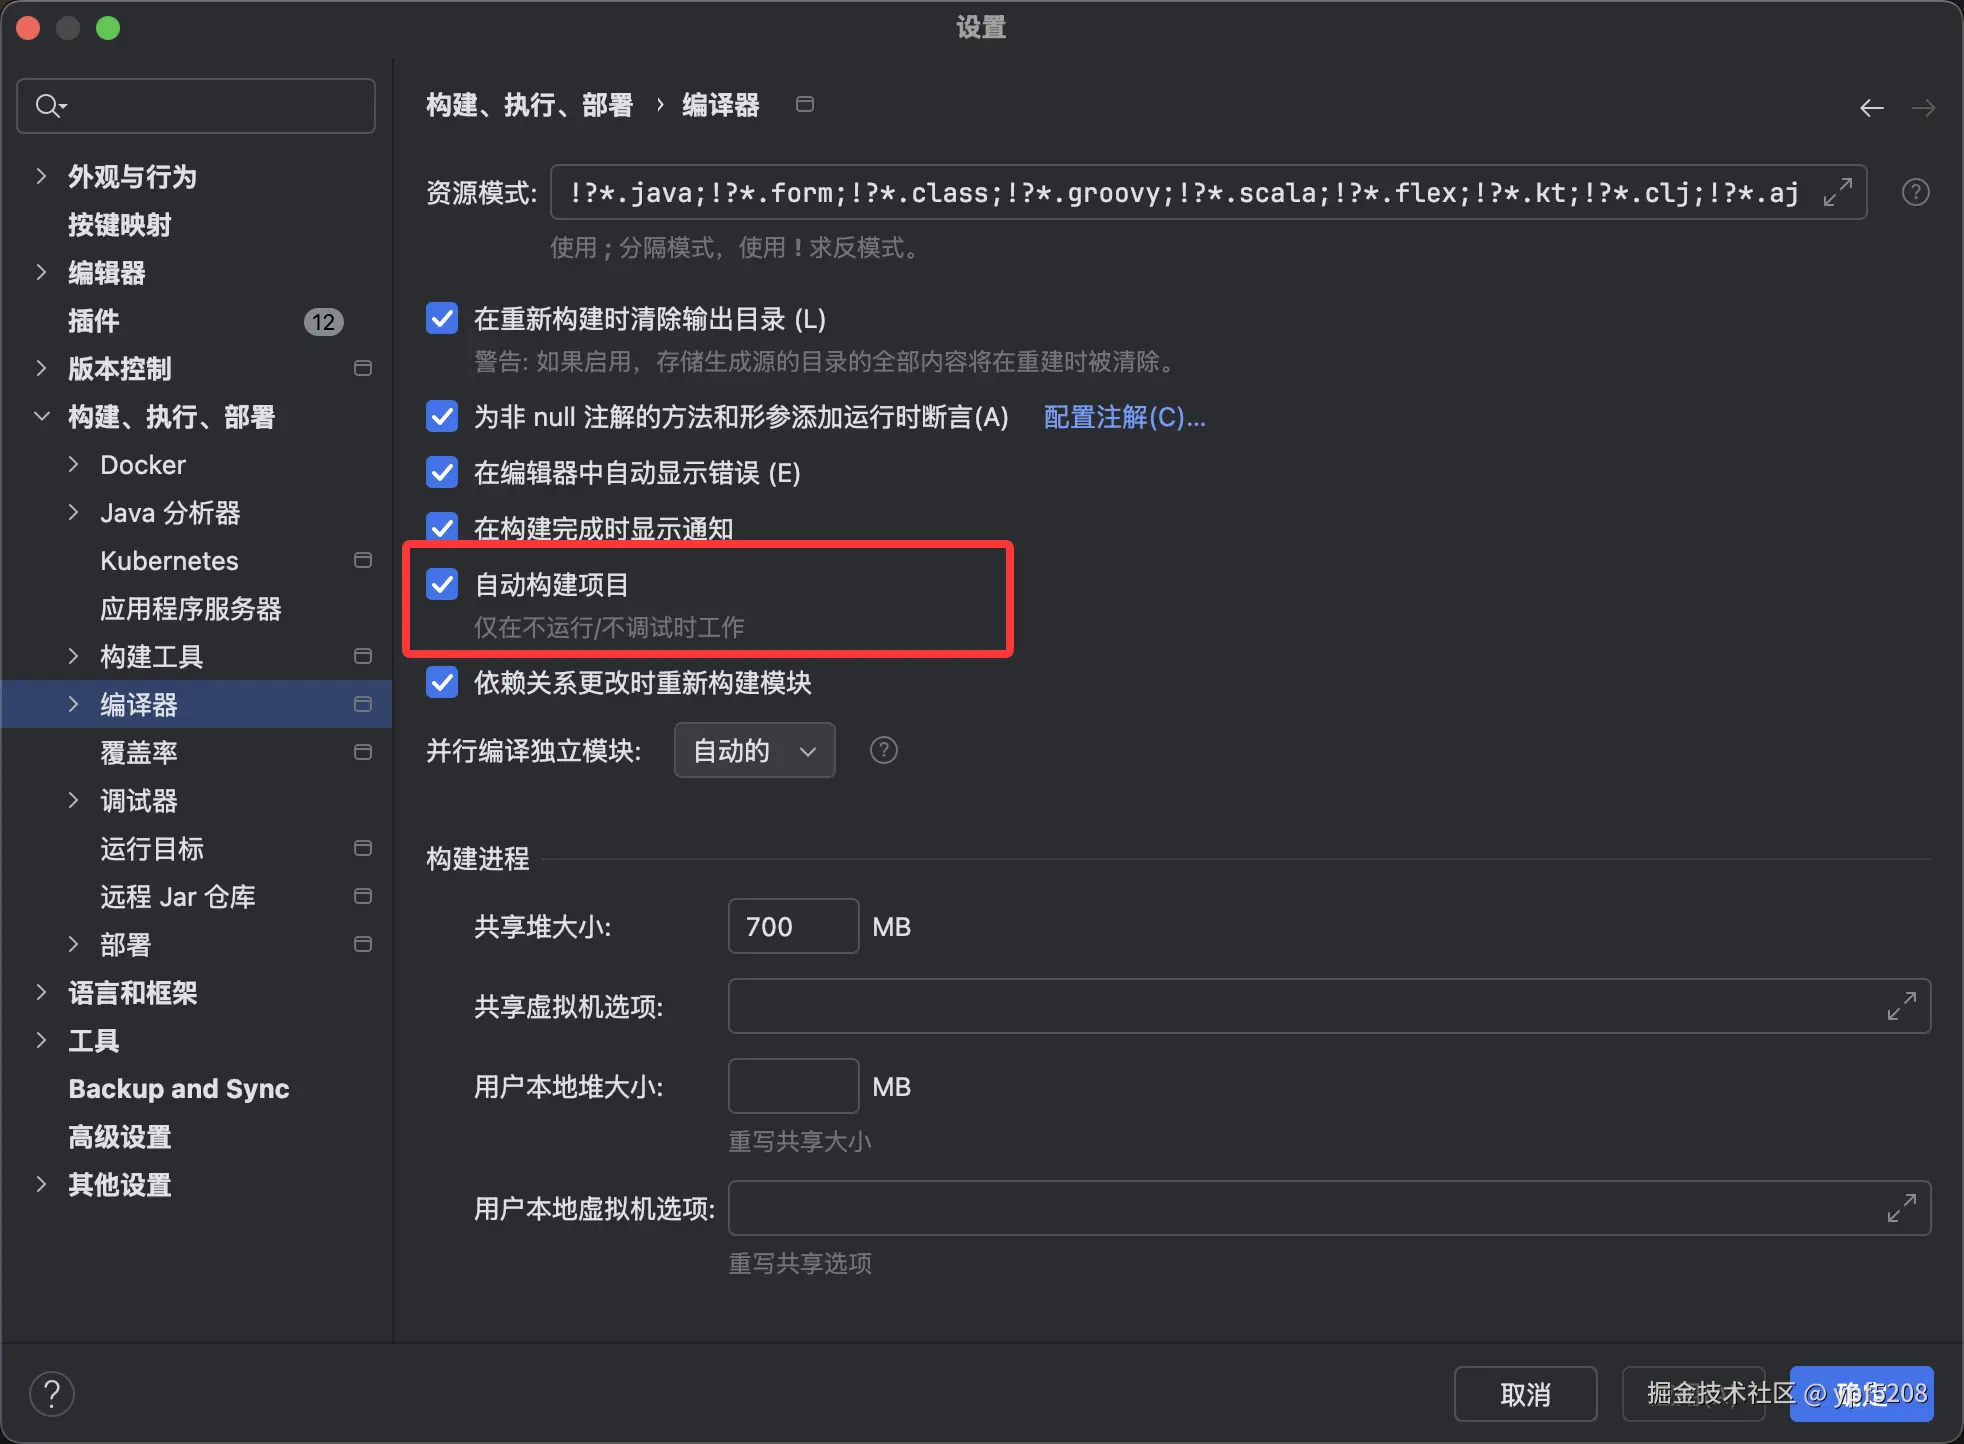Image resolution: width=1964 pixels, height=1444 pixels.
Task: Click the back navigation arrow icon
Action: [1871, 107]
